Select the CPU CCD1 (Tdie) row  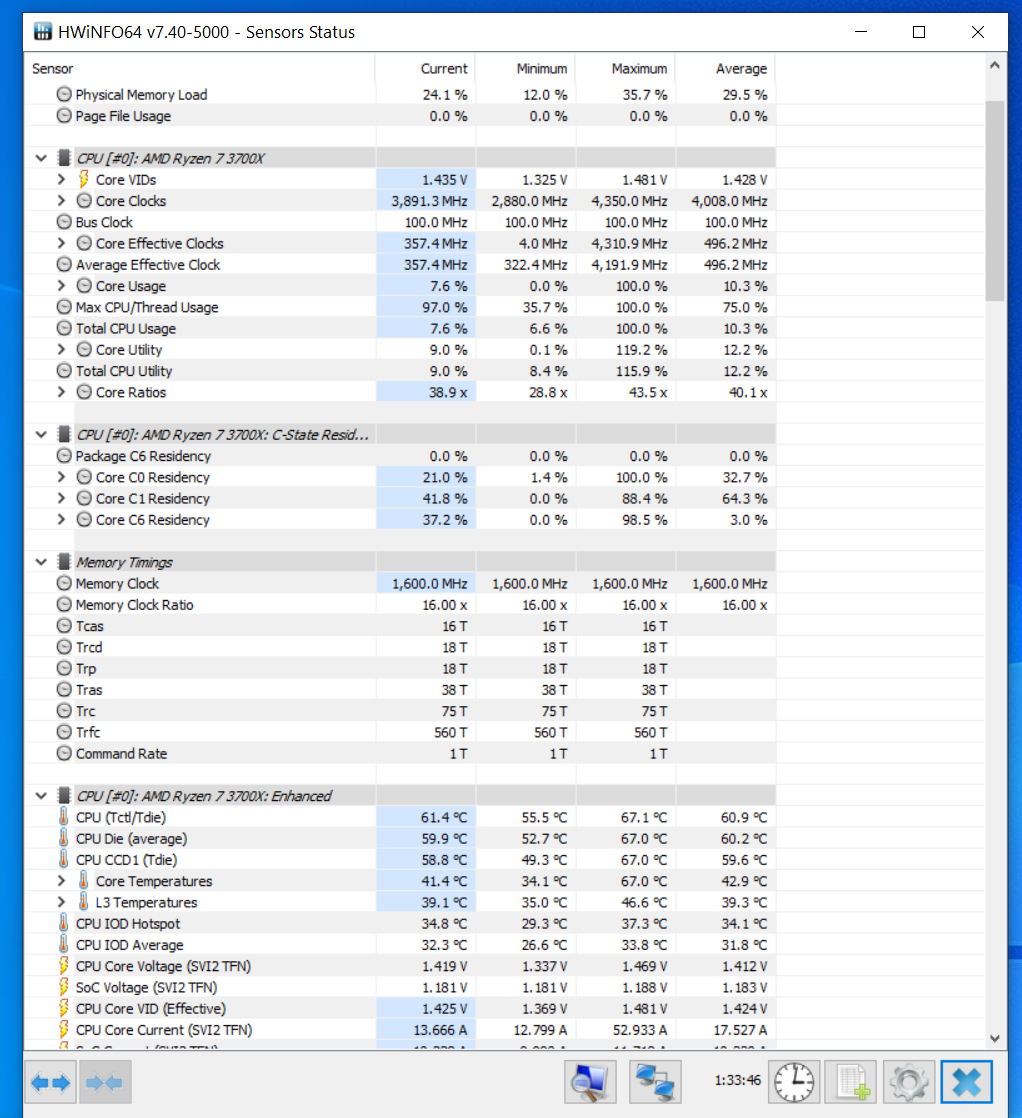pos(400,859)
